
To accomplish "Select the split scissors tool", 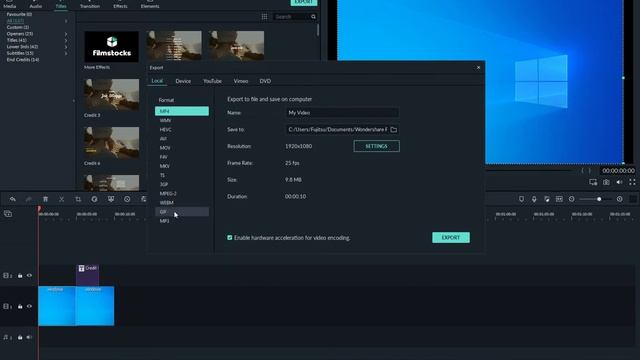I will coord(61,199).
